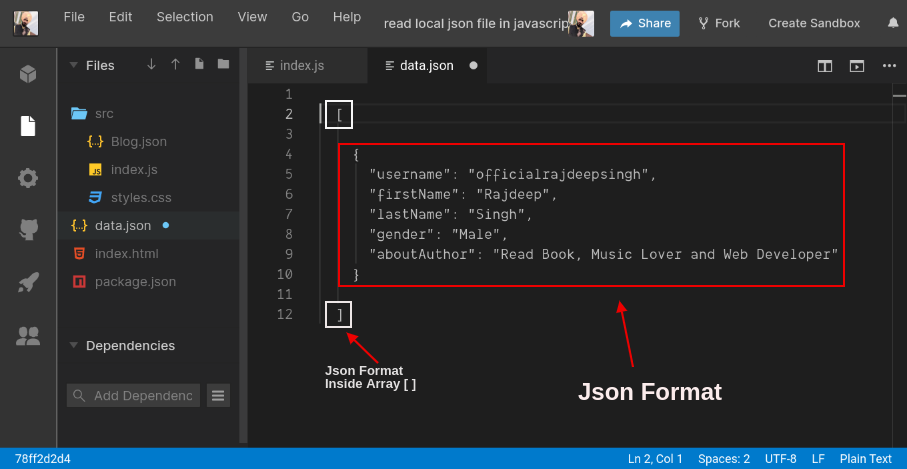
Task: Click the CodeSandbox logo avatar top-left
Action: tap(26, 24)
